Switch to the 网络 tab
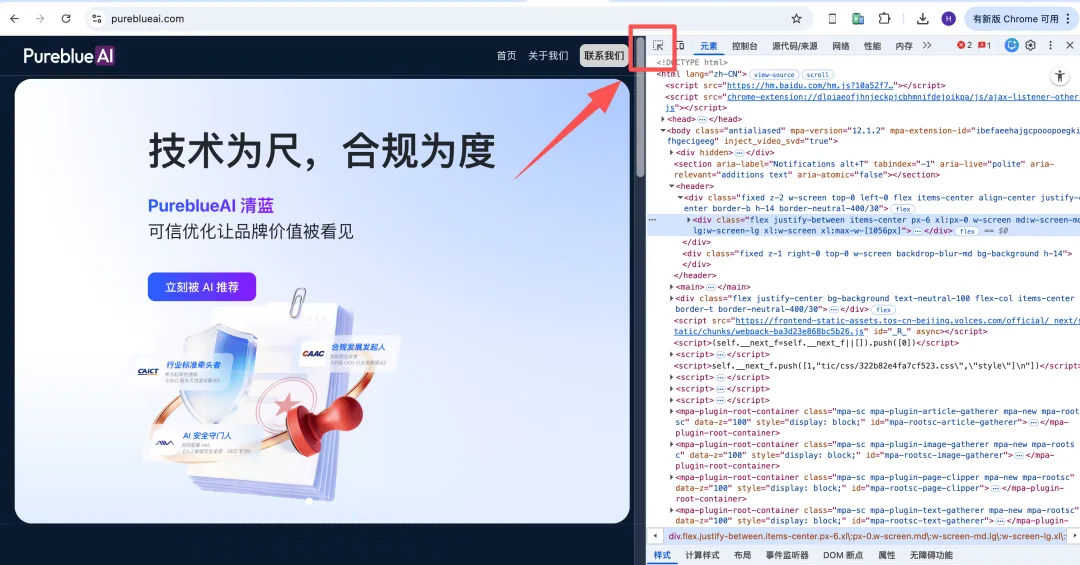Viewport: 1080px width, 565px height. [x=841, y=46]
